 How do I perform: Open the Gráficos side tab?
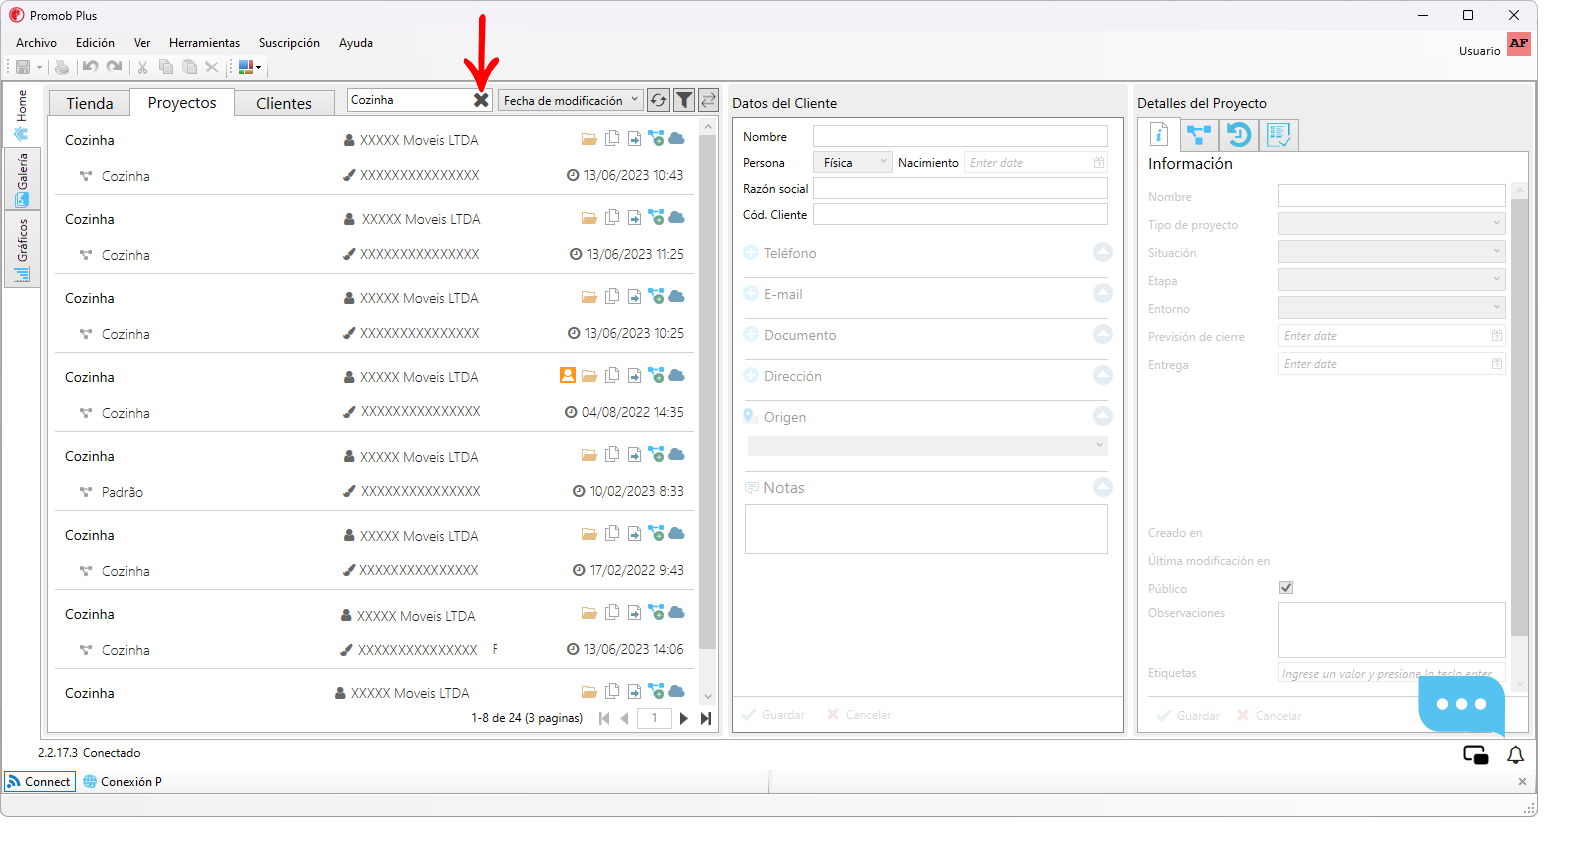point(22,249)
